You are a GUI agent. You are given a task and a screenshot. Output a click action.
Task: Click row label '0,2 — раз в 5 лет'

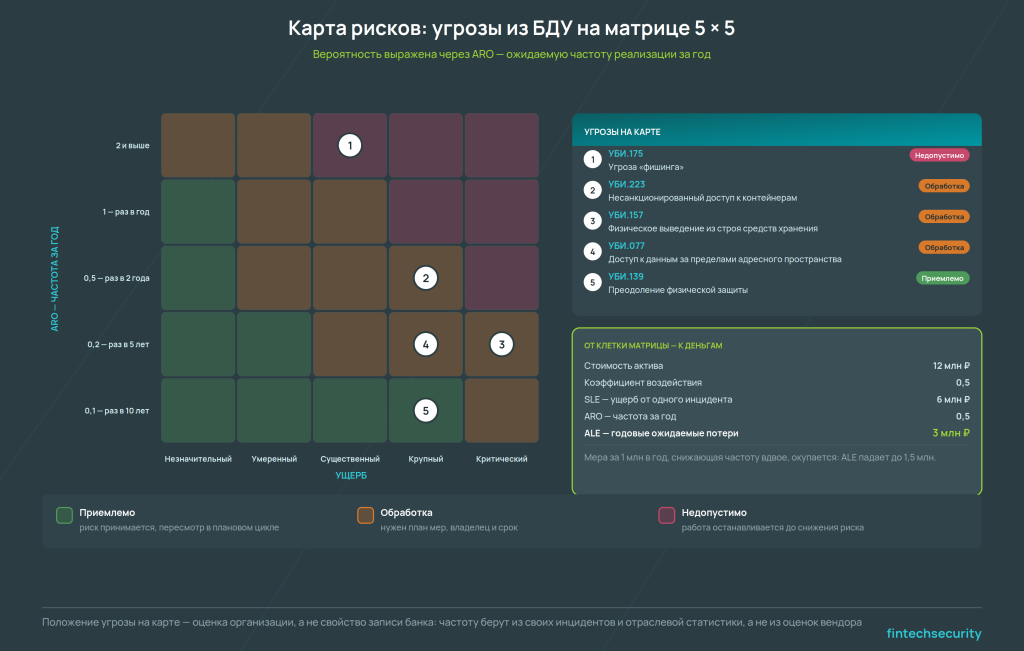(x=118, y=344)
